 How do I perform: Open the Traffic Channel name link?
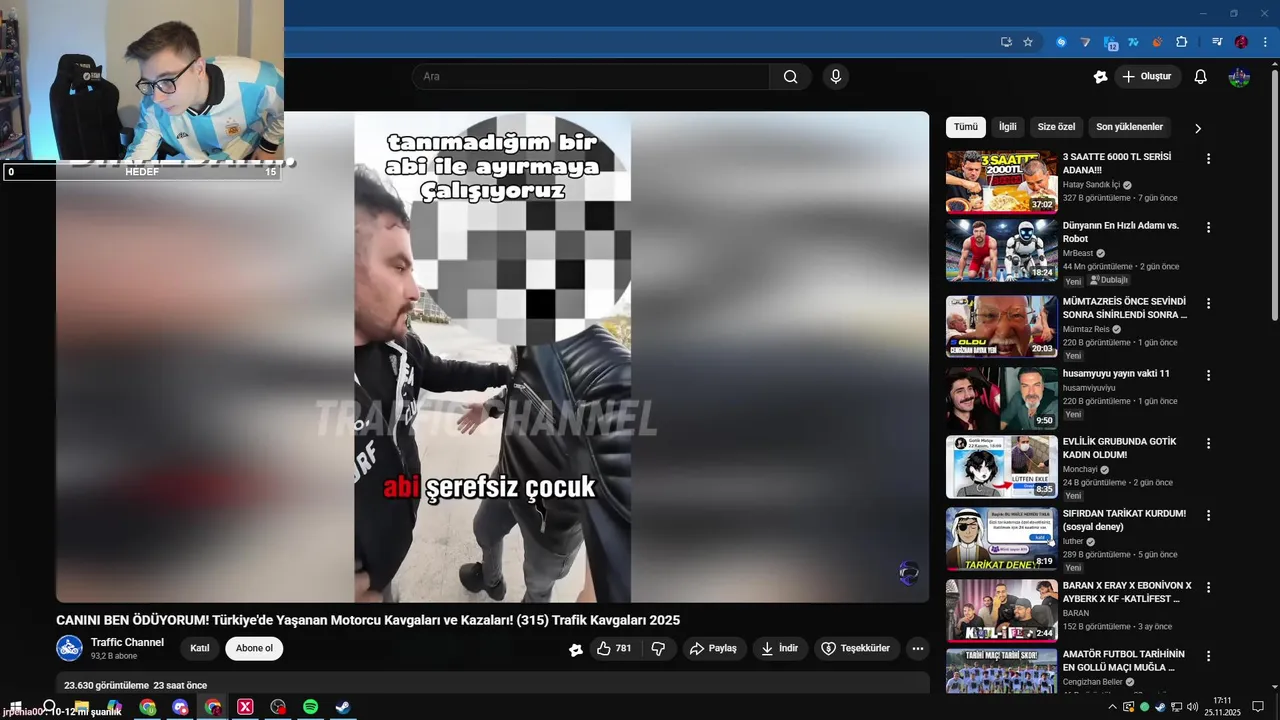pos(127,642)
